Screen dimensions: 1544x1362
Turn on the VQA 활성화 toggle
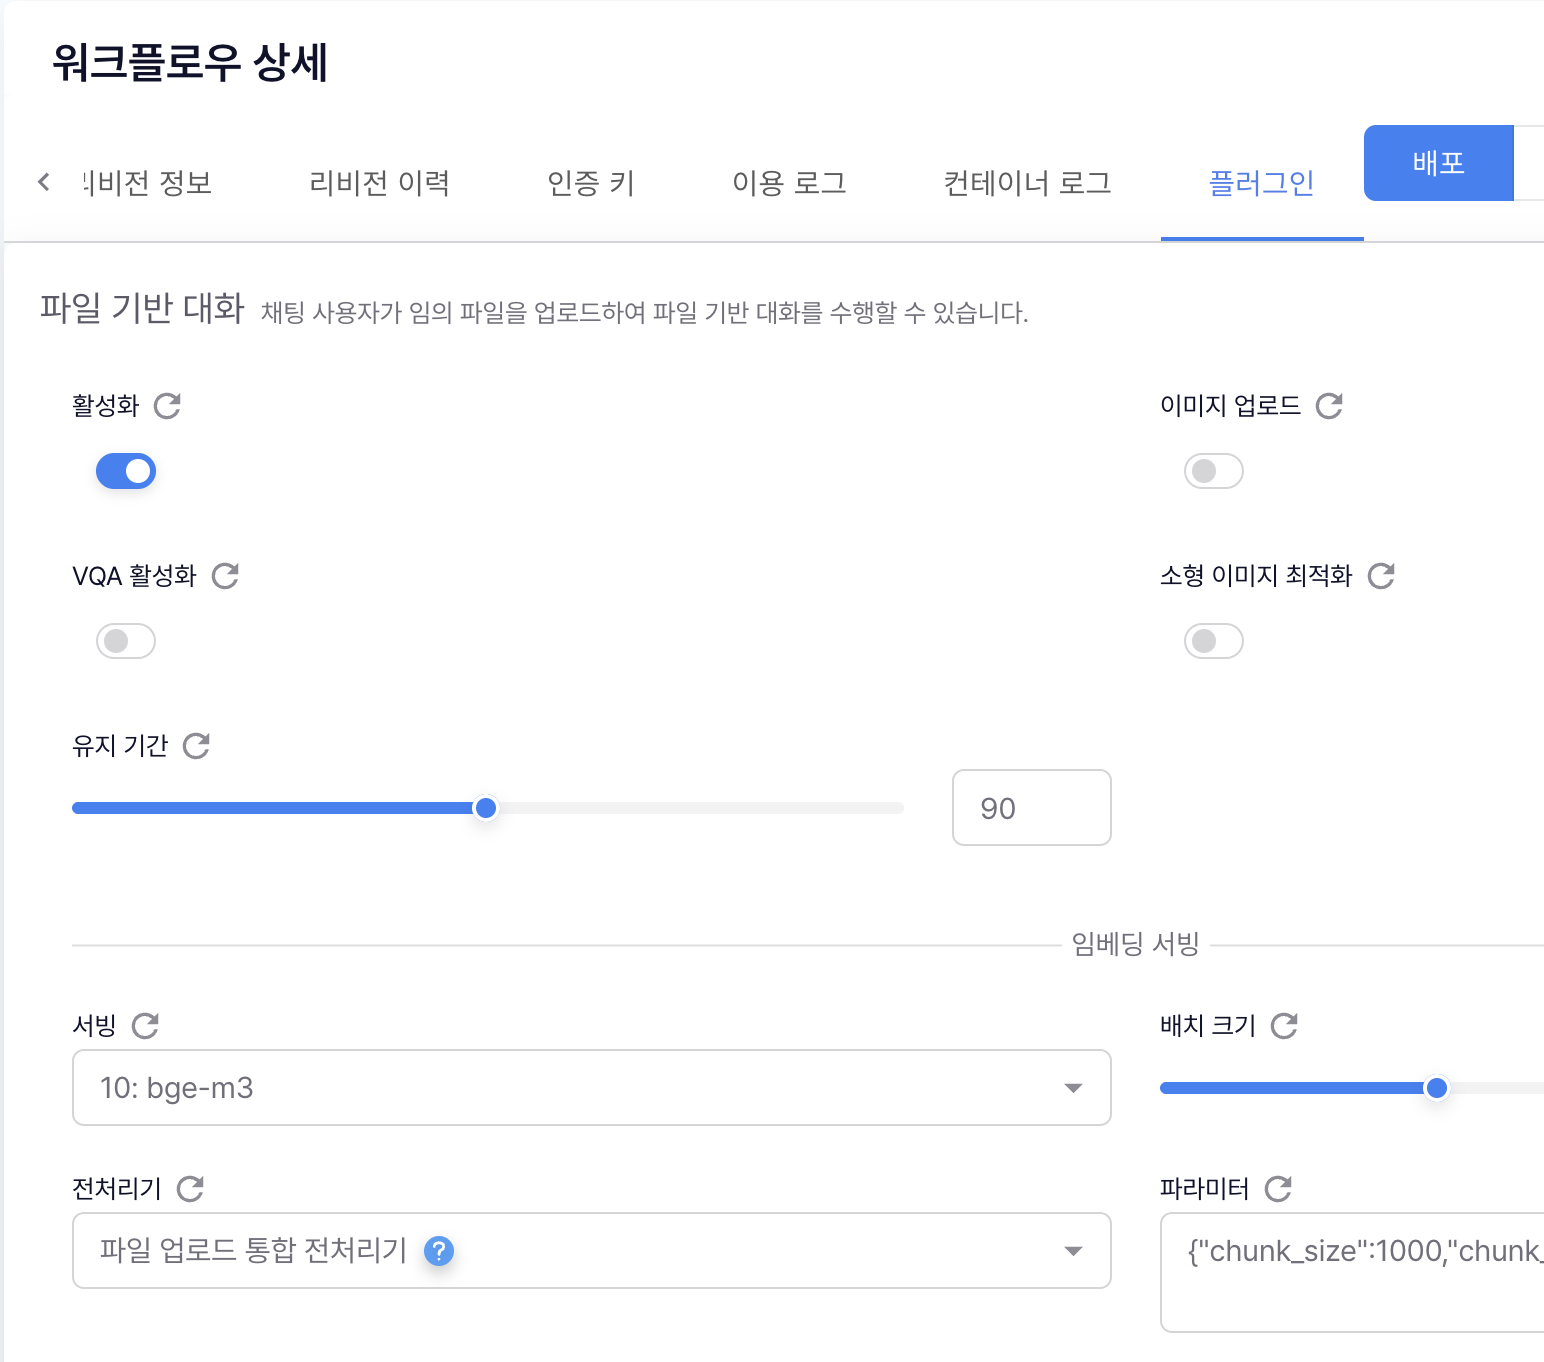coord(126,641)
